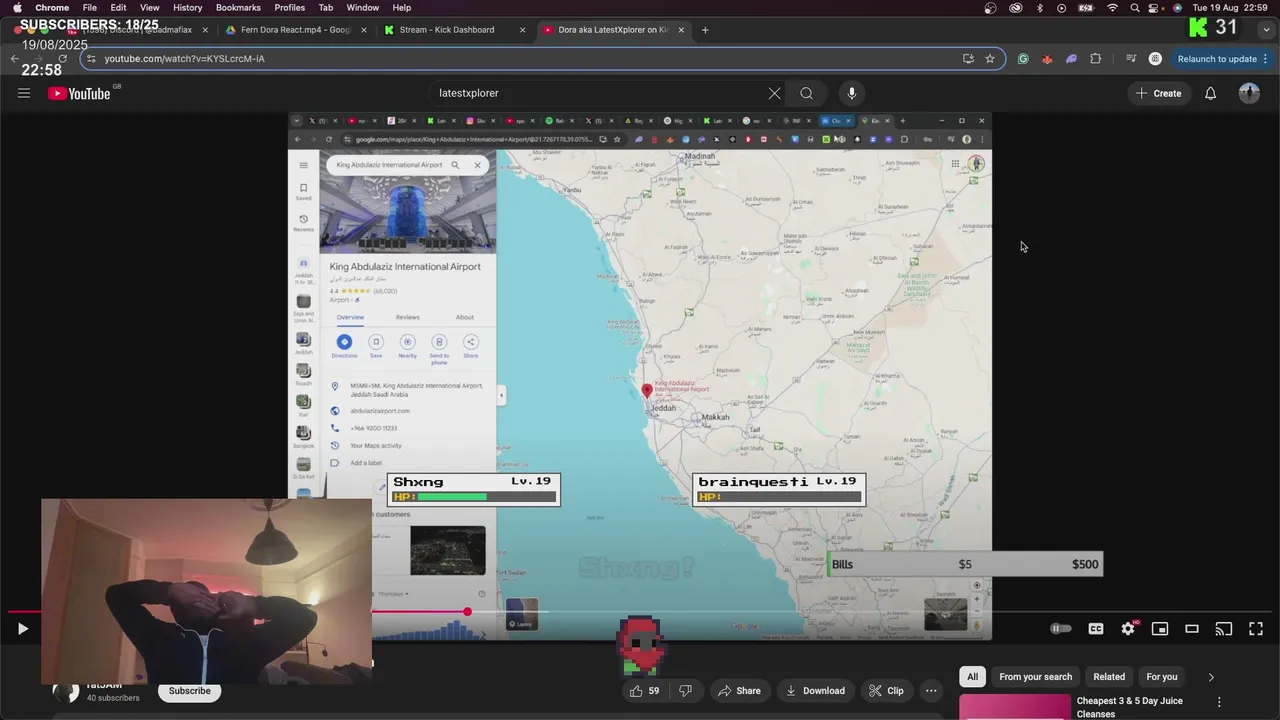Open Cheapest 3 & 5 Day Juice Cleanses

click(x=1129, y=707)
